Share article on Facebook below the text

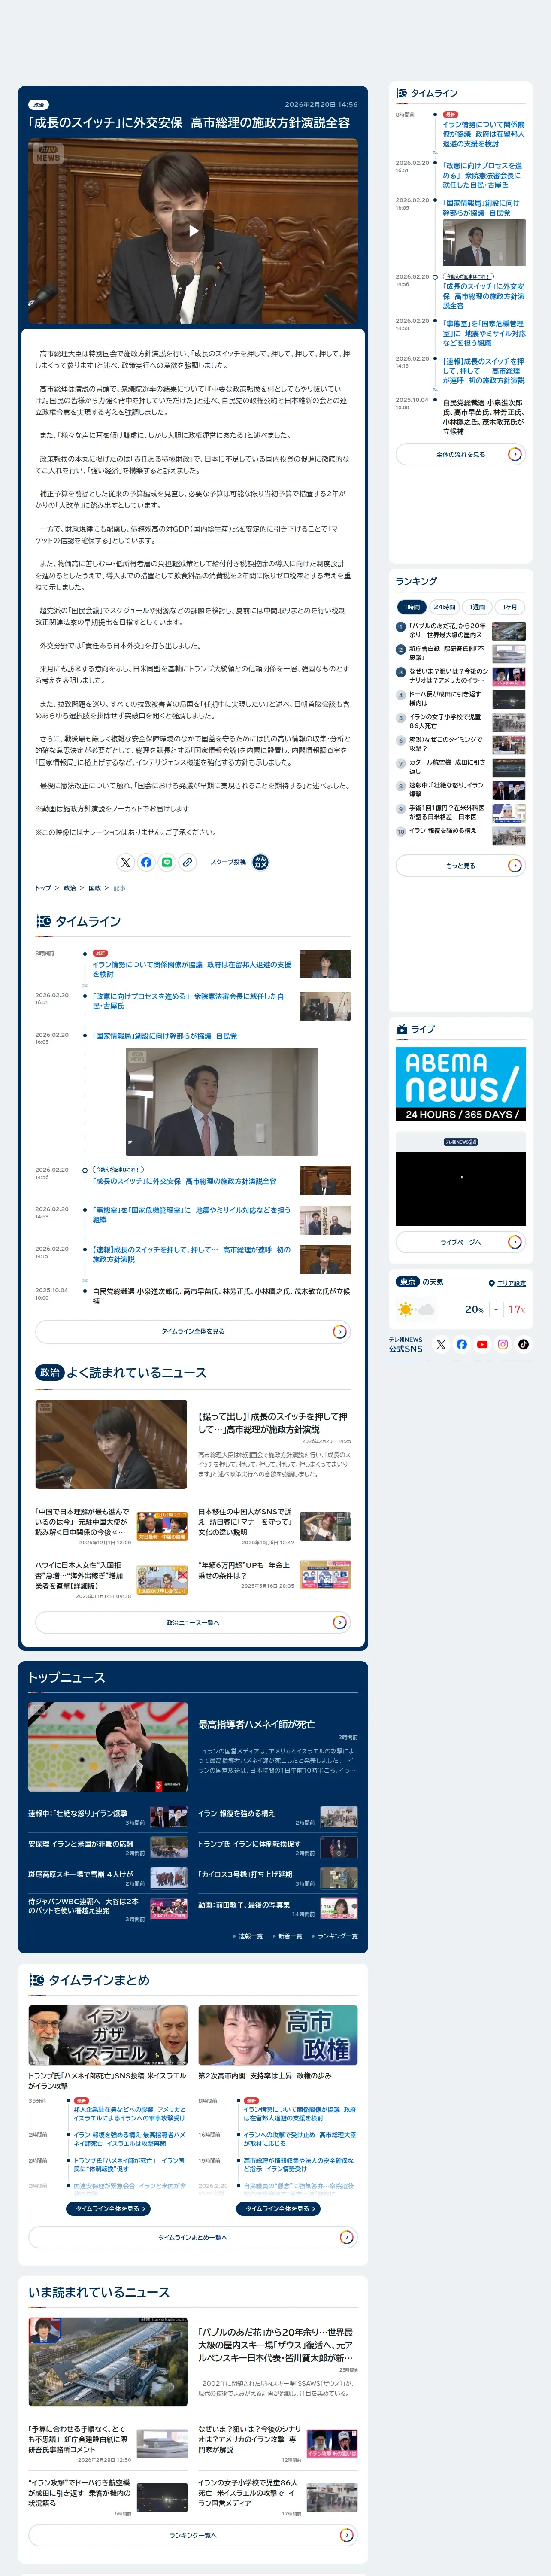click(x=146, y=862)
